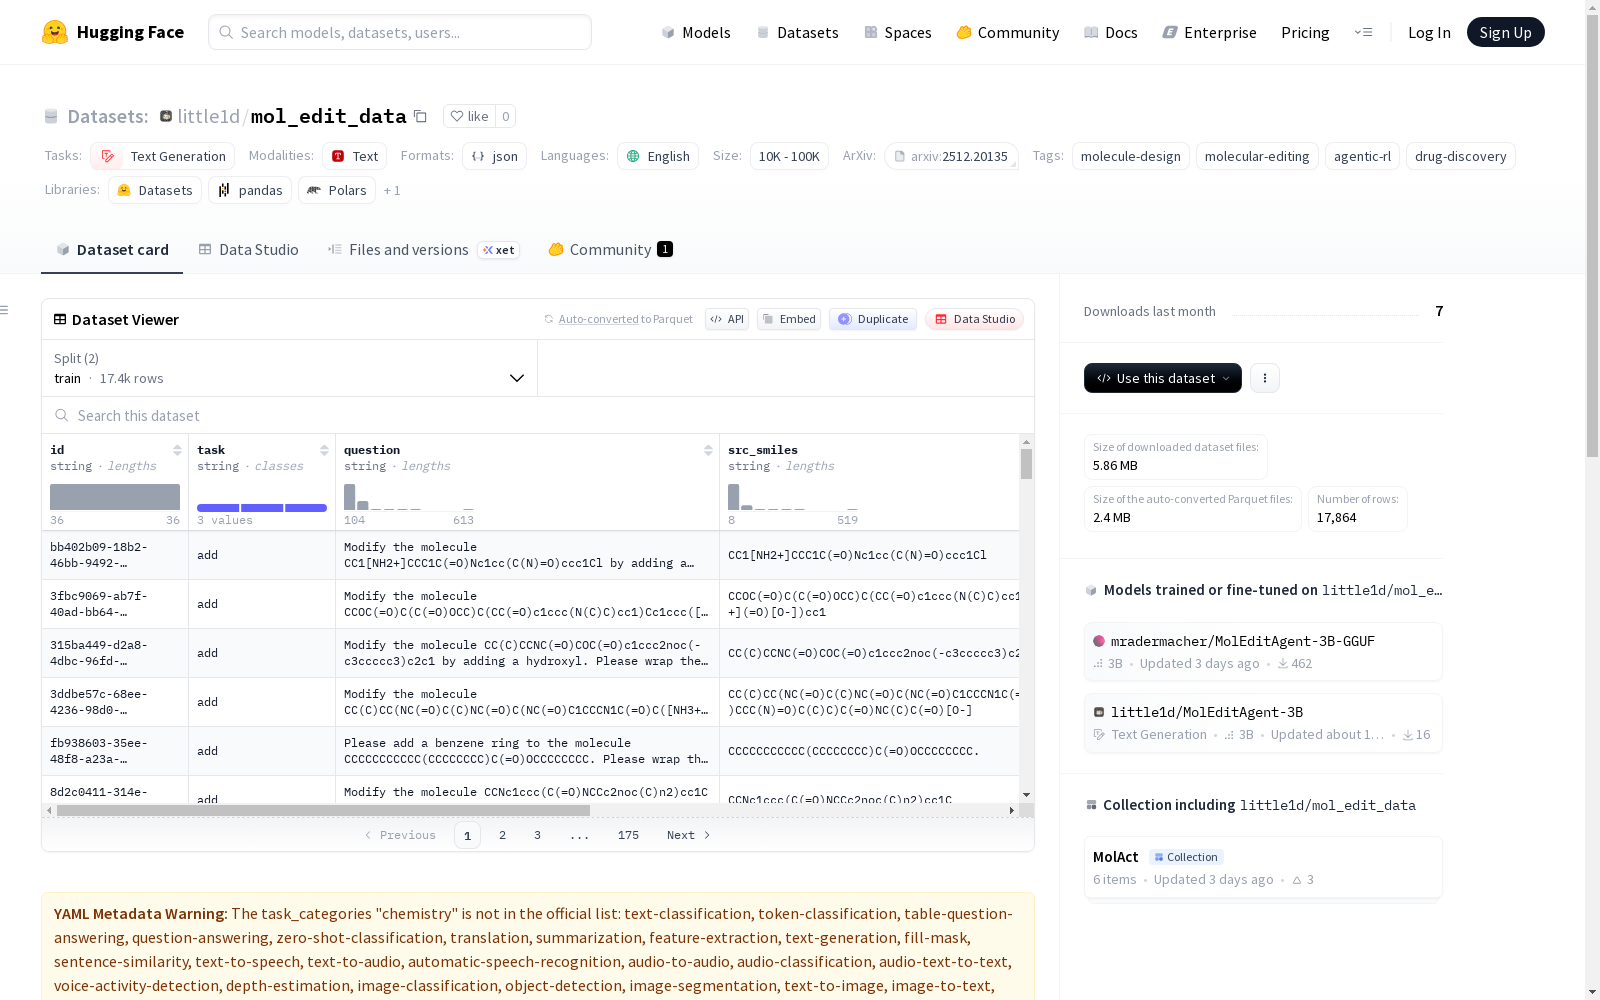Open the Enterprise navigation item
The image size is (1600, 1000).
click(x=1209, y=32)
